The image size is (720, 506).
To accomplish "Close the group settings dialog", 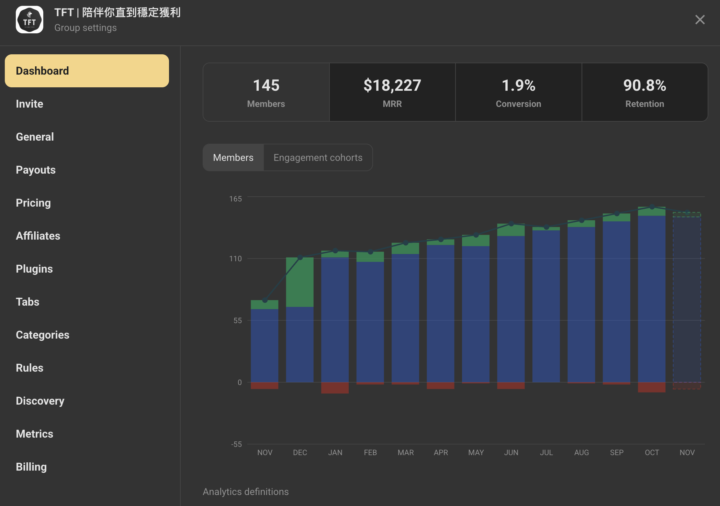I will [x=700, y=20].
